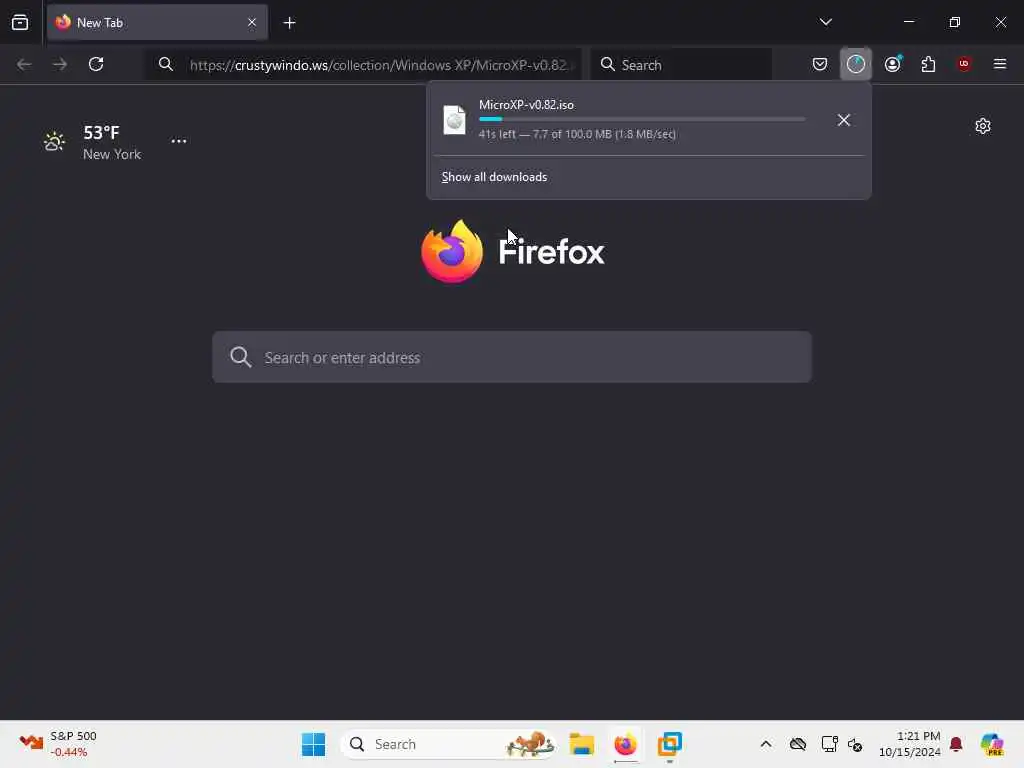Focus the toolbar Search box
This screenshot has width=1024, height=768.
pos(681,65)
